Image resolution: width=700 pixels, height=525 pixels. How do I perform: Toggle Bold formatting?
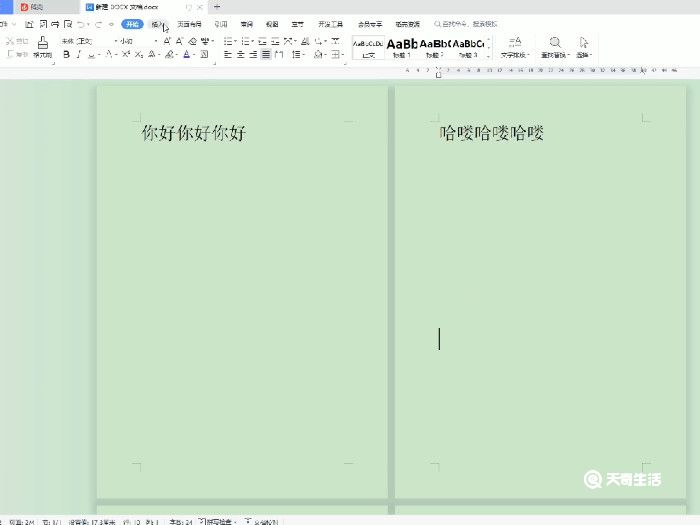point(67,54)
